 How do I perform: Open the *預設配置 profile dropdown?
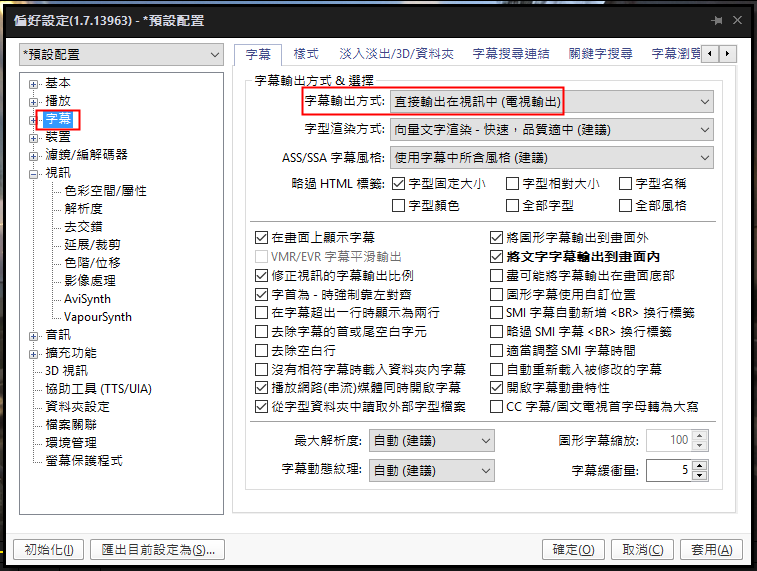(121, 55)
